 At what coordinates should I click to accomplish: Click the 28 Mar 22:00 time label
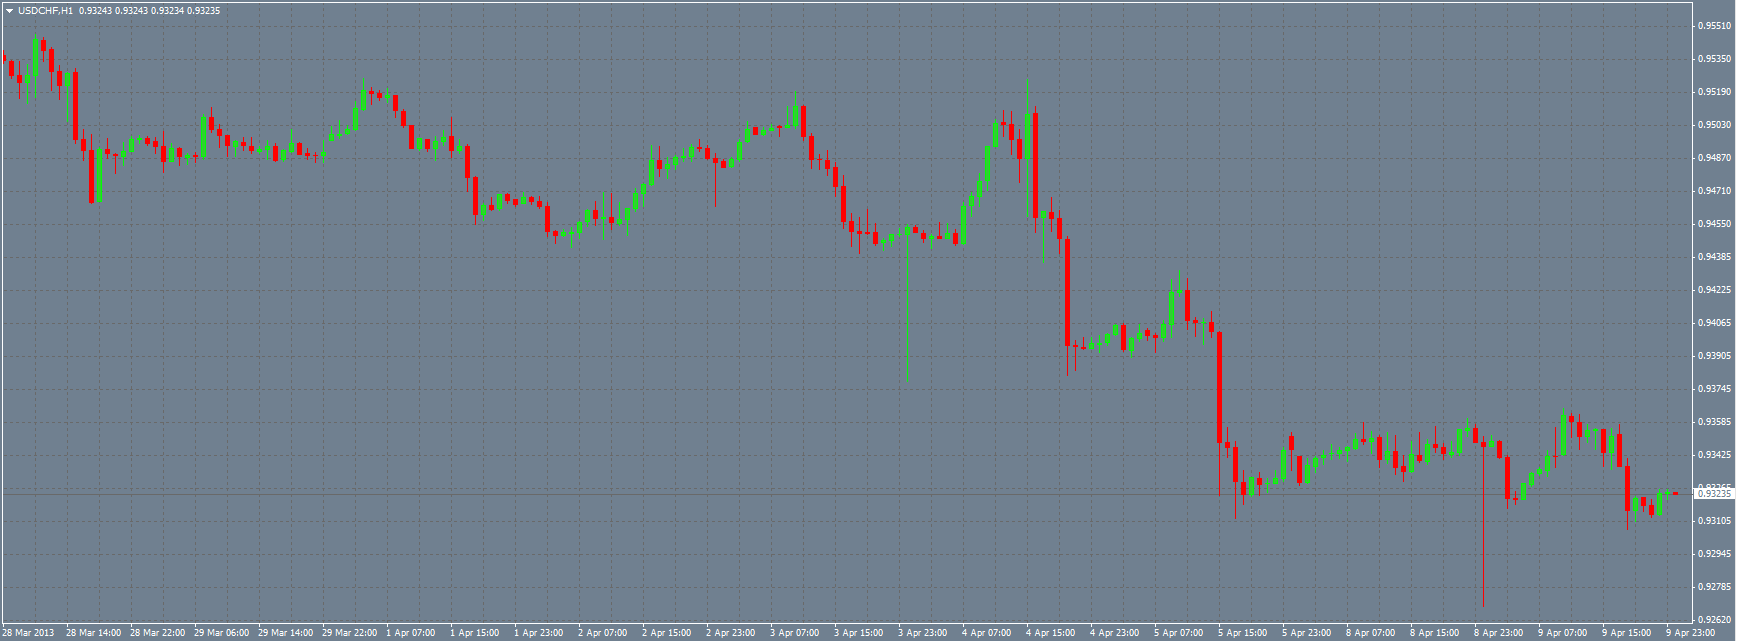(158, 633)
